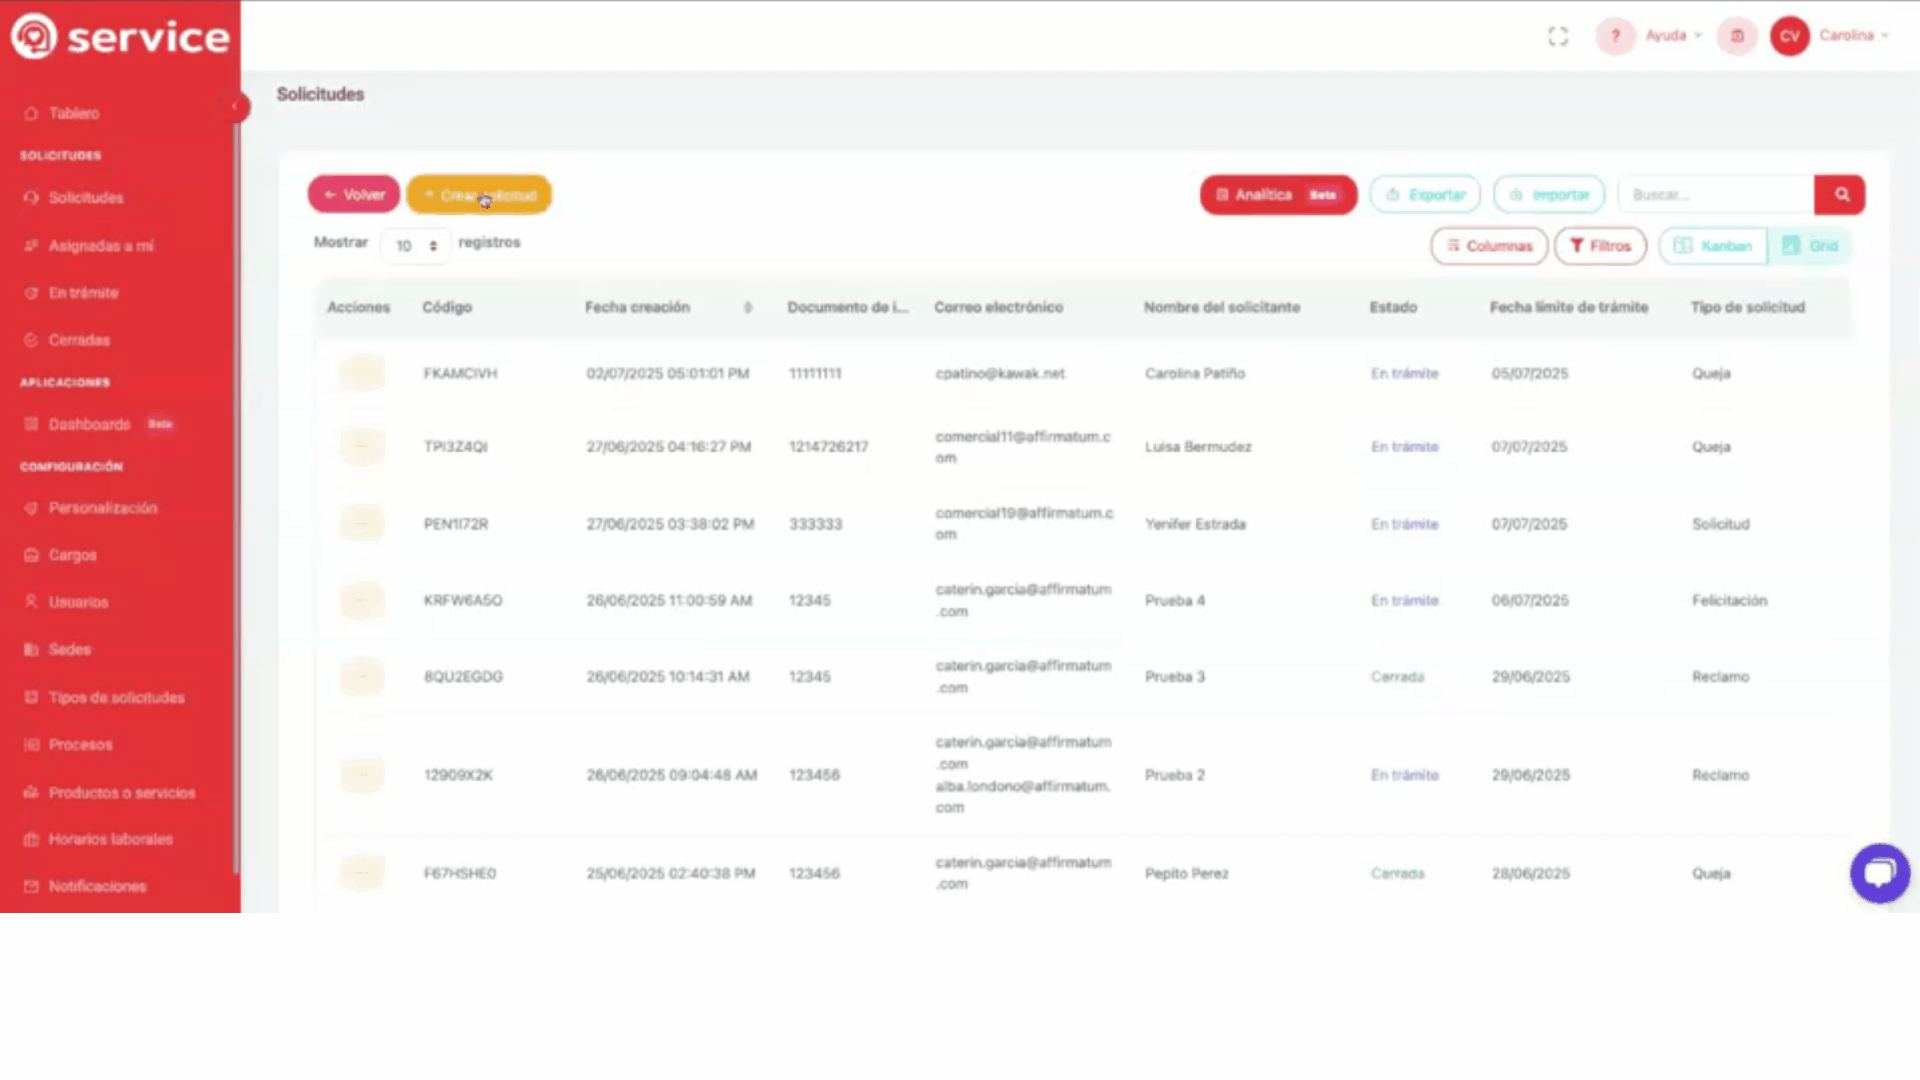Viewport: 1920px width, 1080px height.
Task: Click Nombre del solicitante column header
Action: point(1222,308)
